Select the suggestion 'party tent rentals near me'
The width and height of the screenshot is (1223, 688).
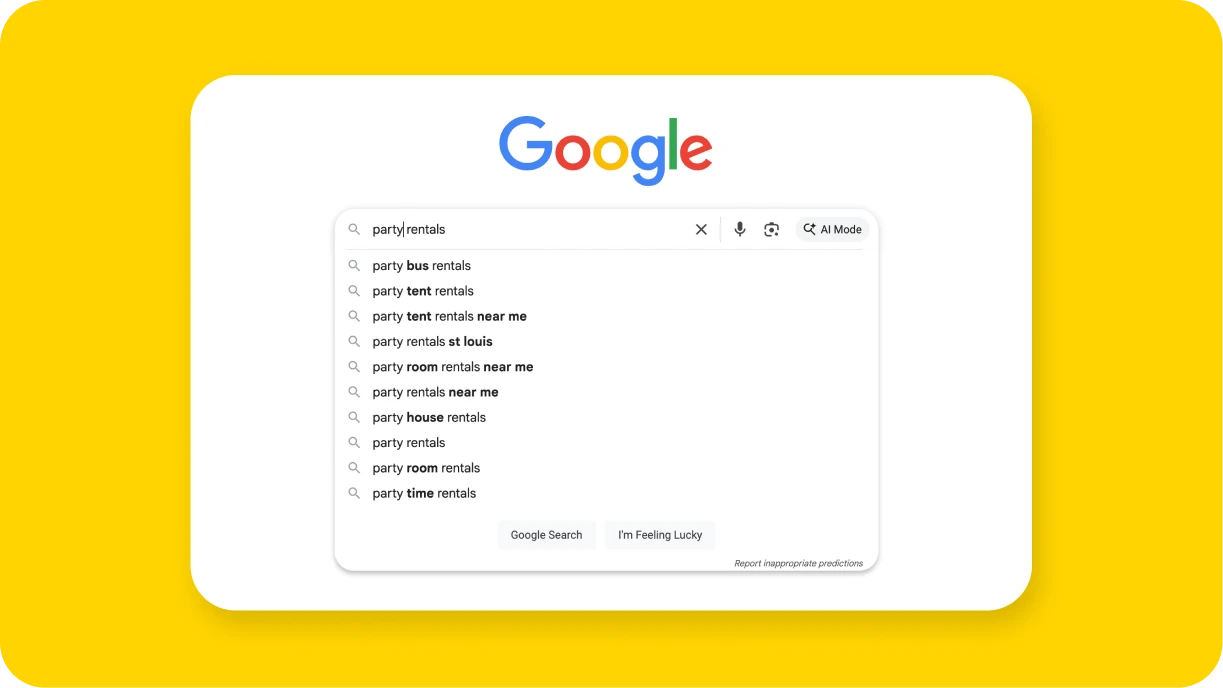[449, 316]
